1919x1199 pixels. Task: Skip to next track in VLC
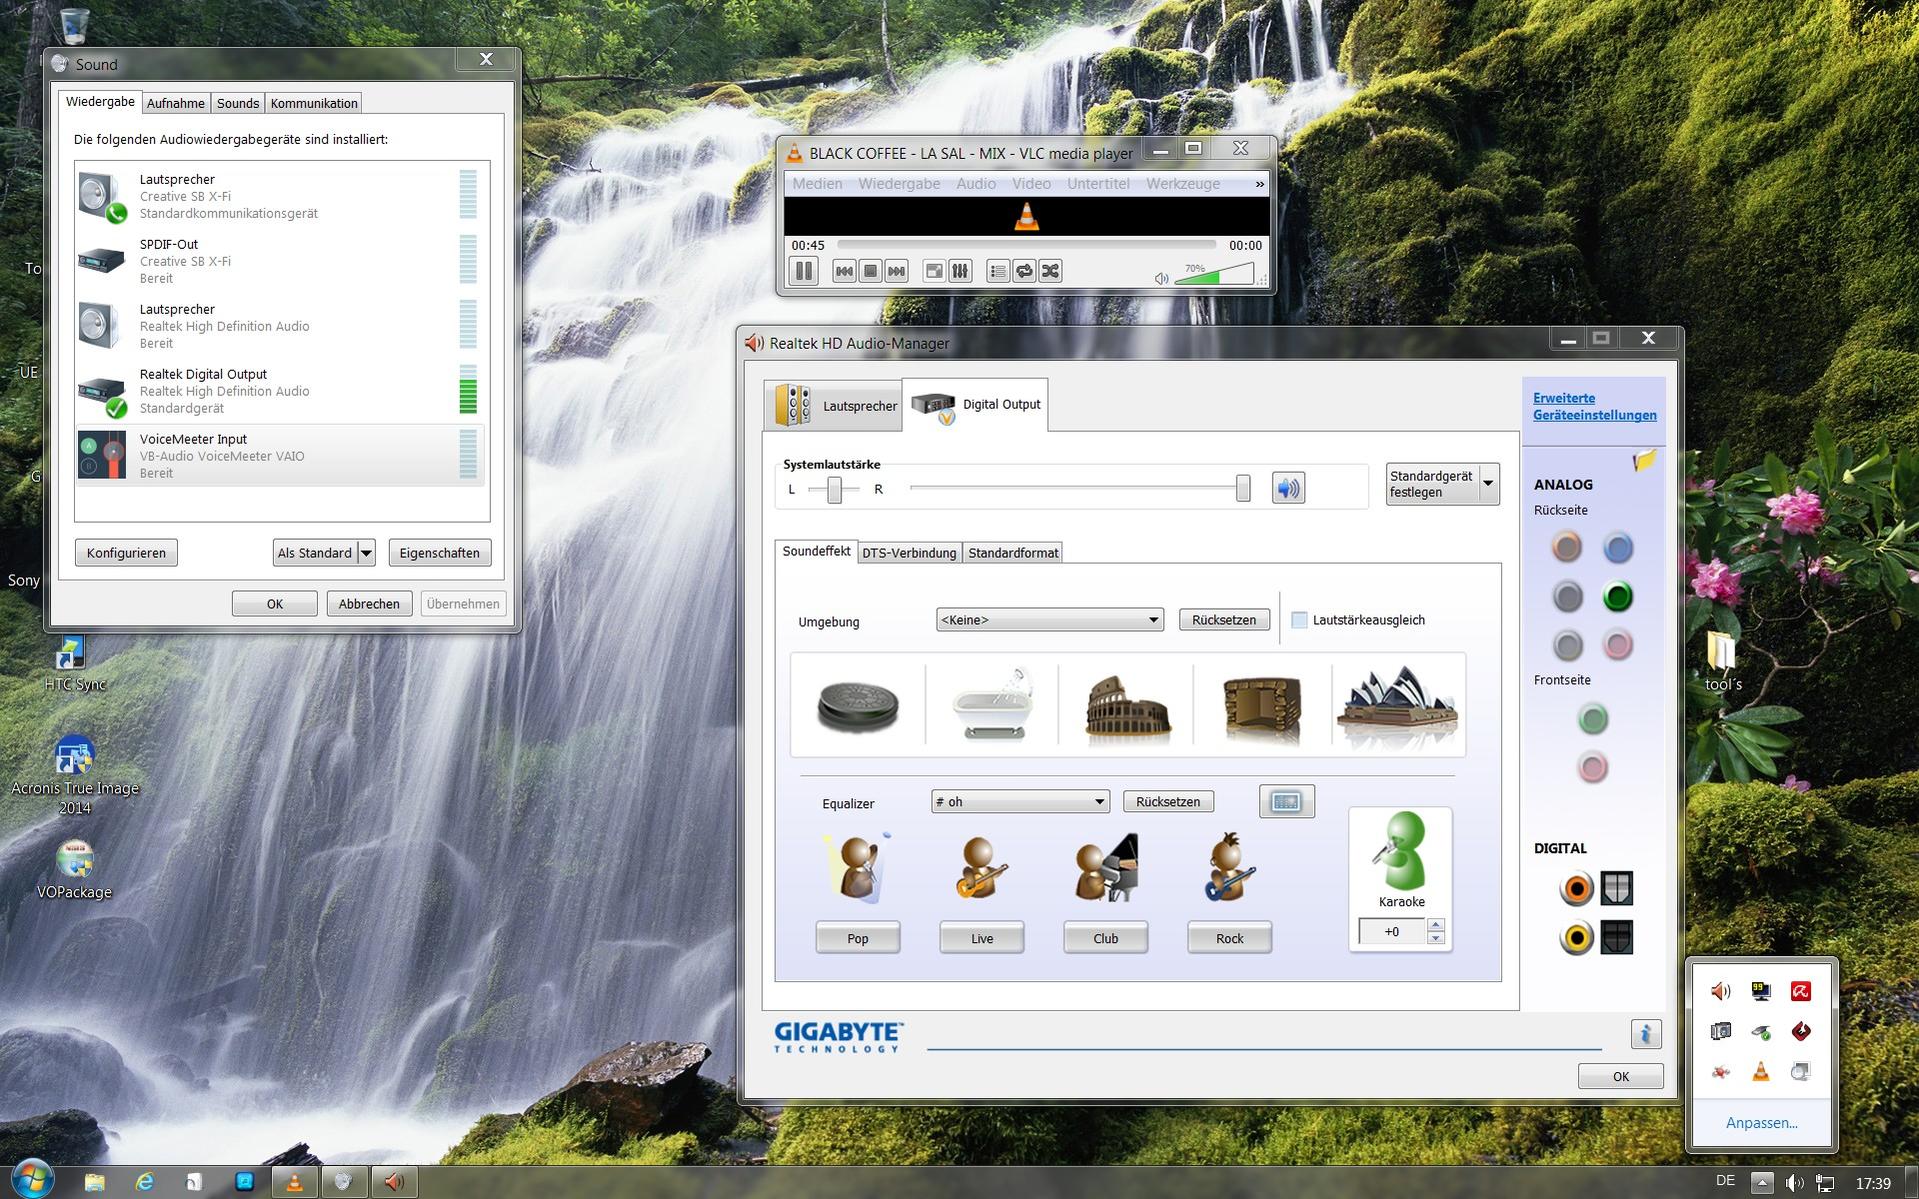tap(896, 271)
